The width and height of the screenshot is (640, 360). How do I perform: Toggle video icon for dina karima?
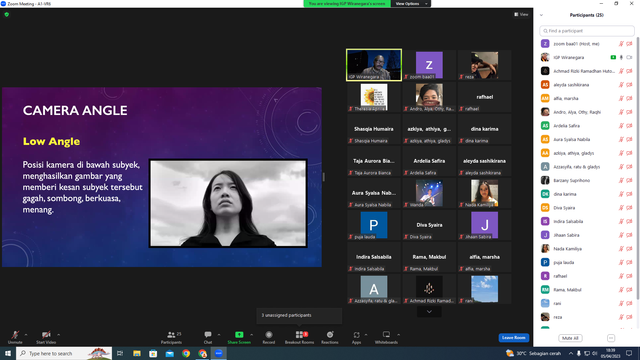pyautogui.click(x=629, y=194)
